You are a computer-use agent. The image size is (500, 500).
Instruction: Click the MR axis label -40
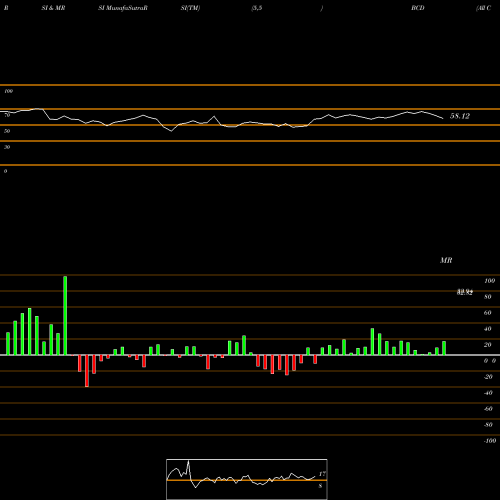point(488,393)
